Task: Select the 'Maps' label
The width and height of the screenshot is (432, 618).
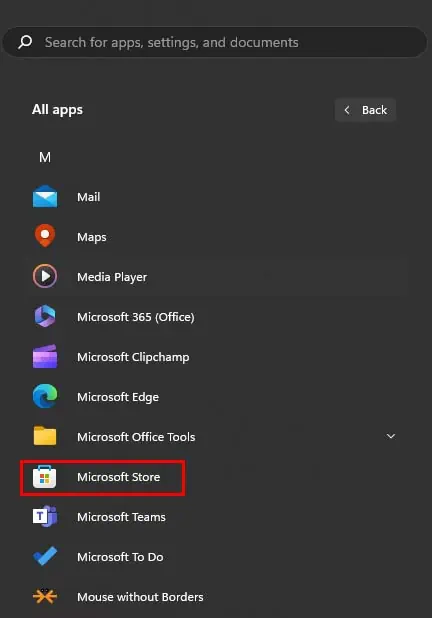Action: (92, 237)
